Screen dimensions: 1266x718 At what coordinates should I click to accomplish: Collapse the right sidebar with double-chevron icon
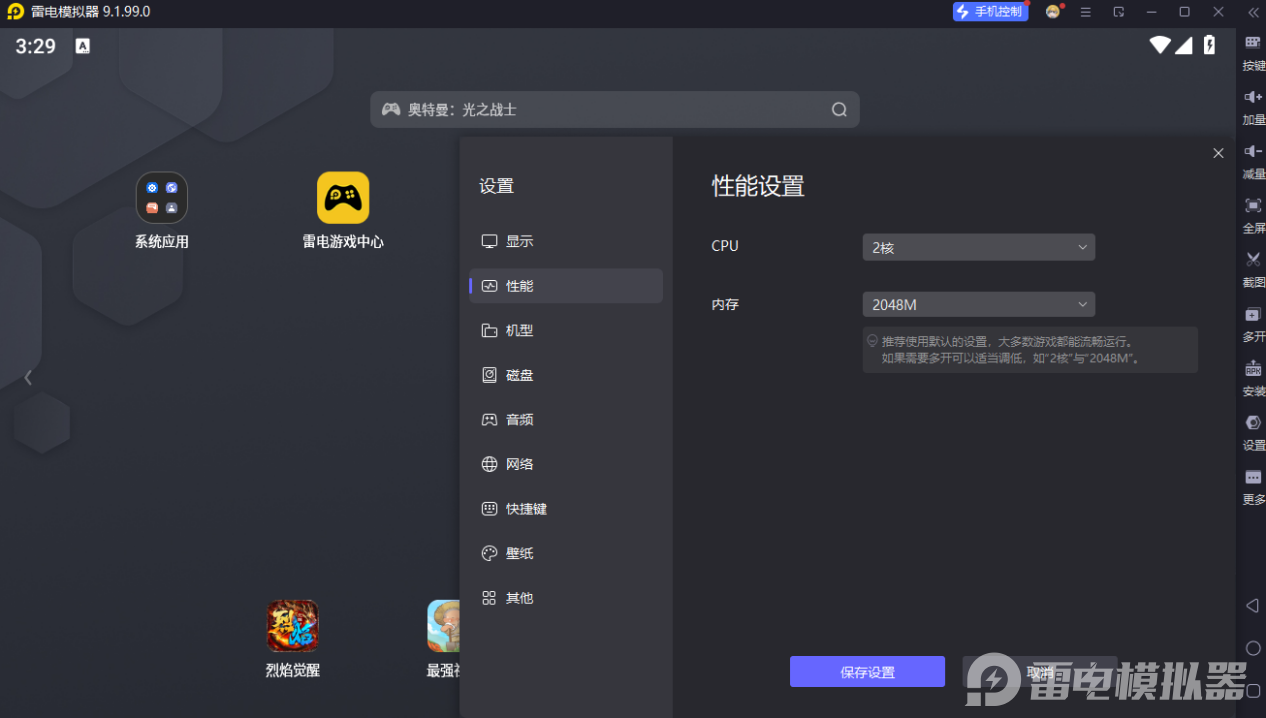click(x=1252, y=12)
